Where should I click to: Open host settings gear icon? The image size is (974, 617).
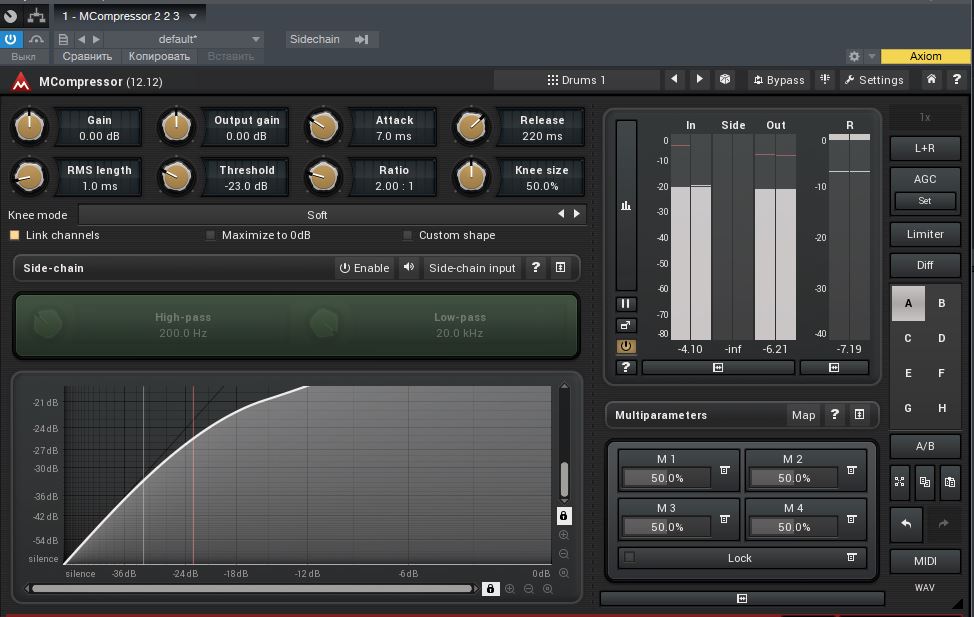[854, 56]
